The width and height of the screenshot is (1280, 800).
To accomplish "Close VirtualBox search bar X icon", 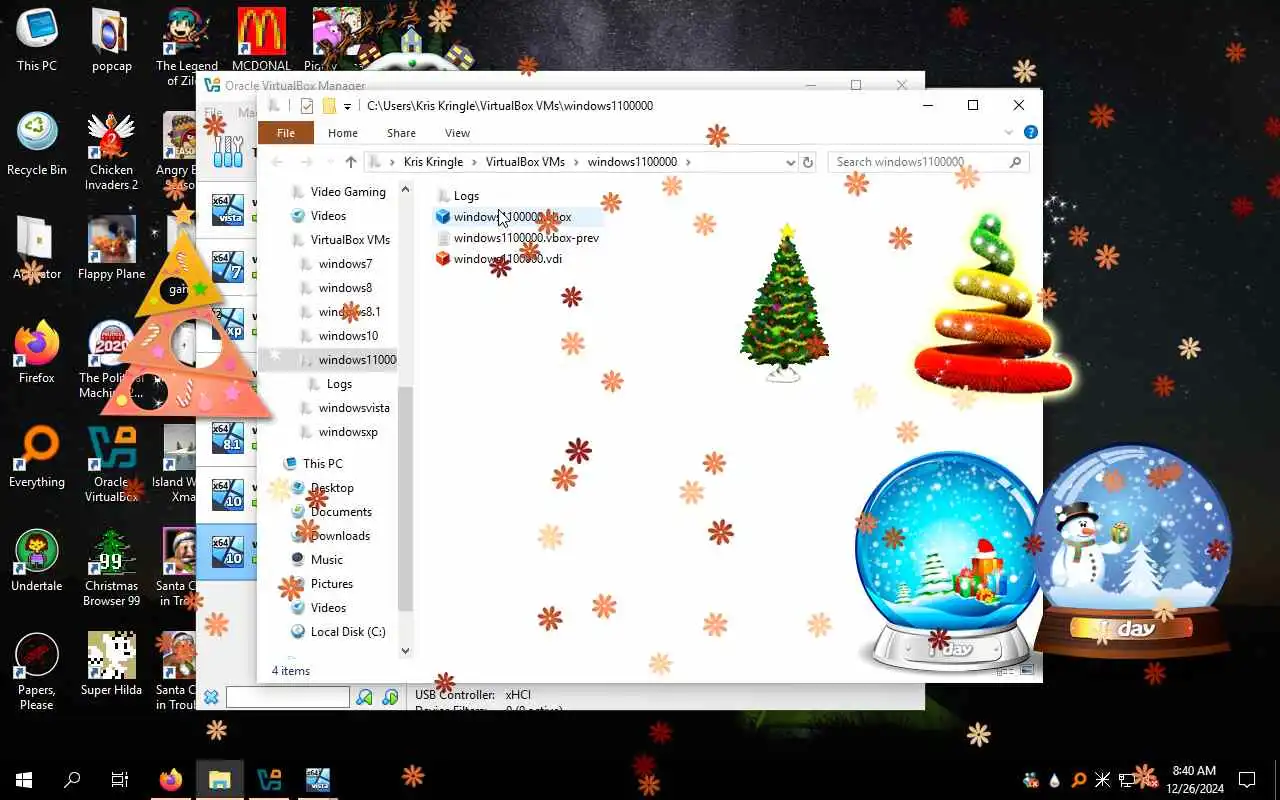I will pos(211,697).
